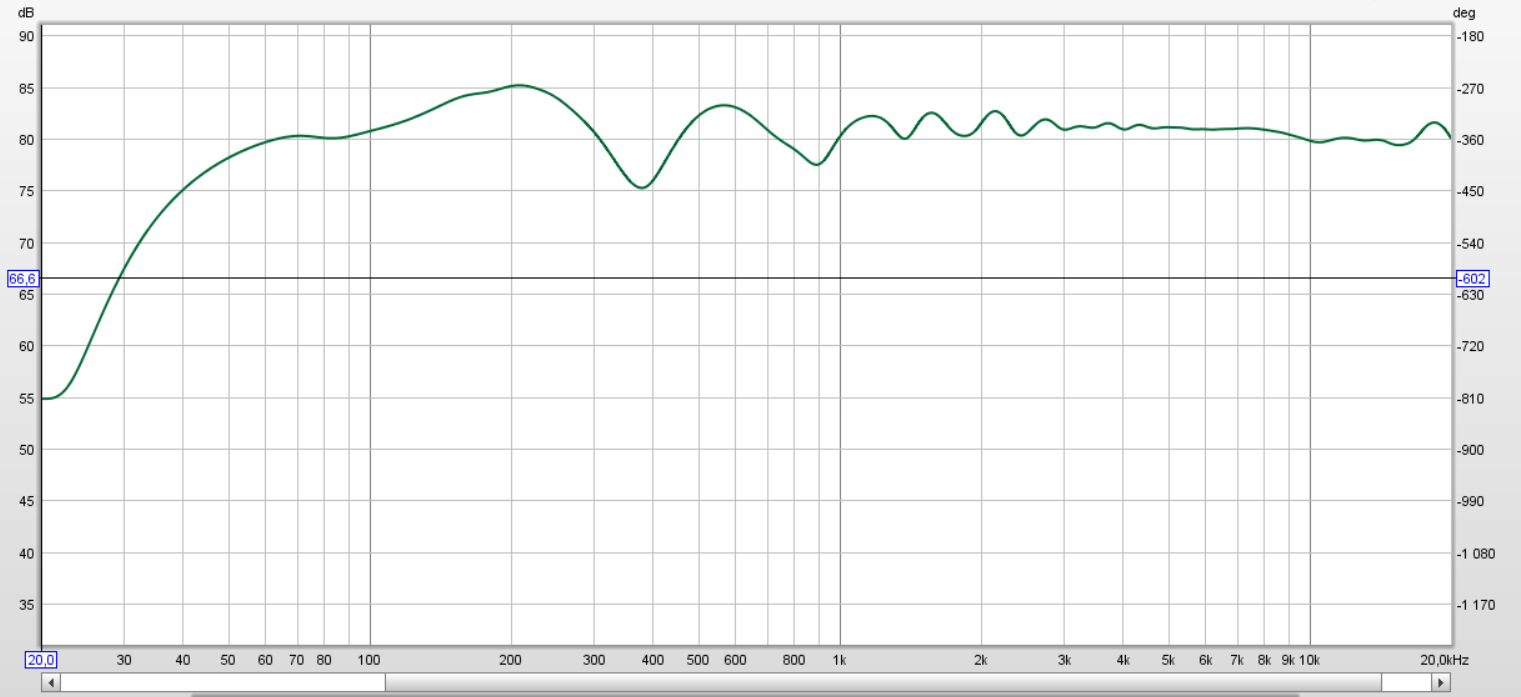Click the -720 degree axis label
The width and height of the screenshot is (1521, 697).
point(1471,346)
